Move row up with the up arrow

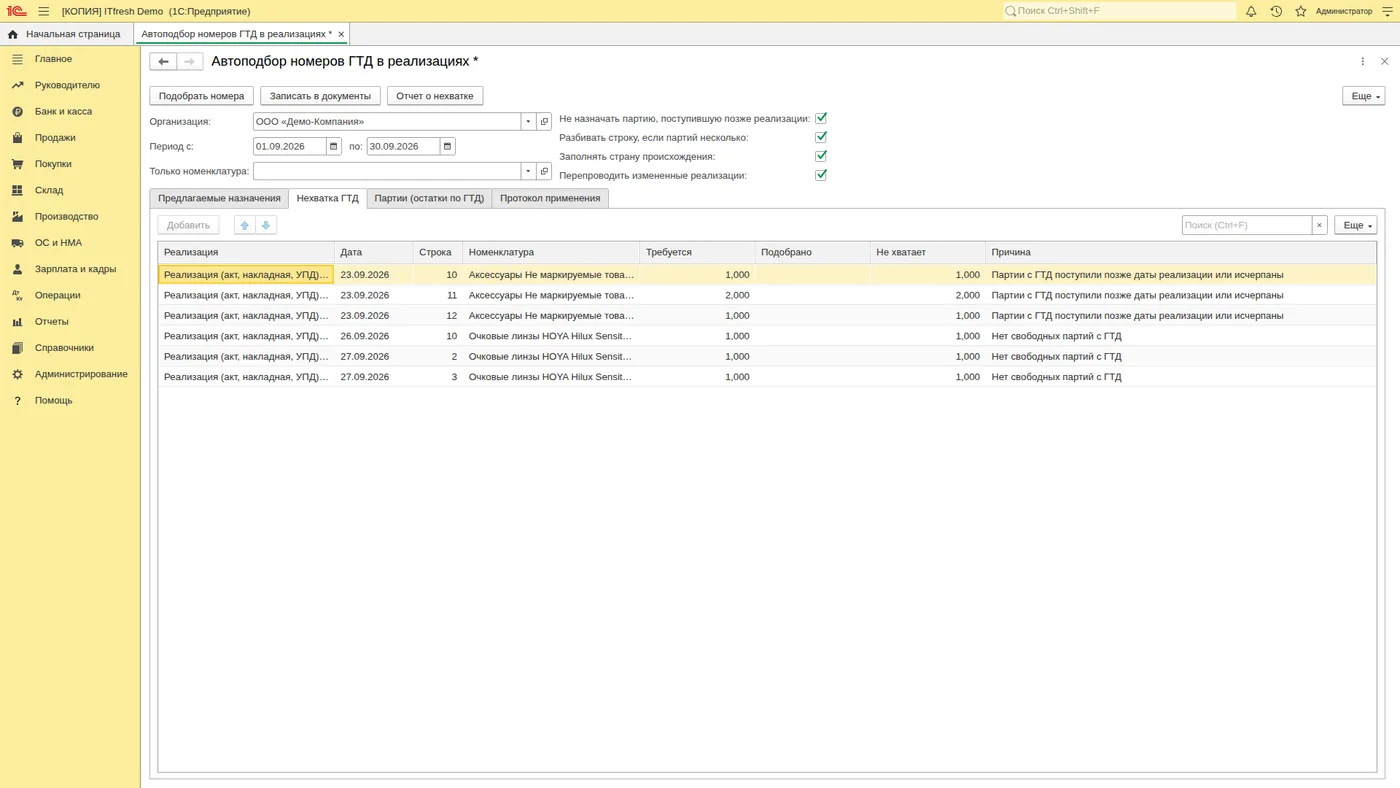pos(244,225)
